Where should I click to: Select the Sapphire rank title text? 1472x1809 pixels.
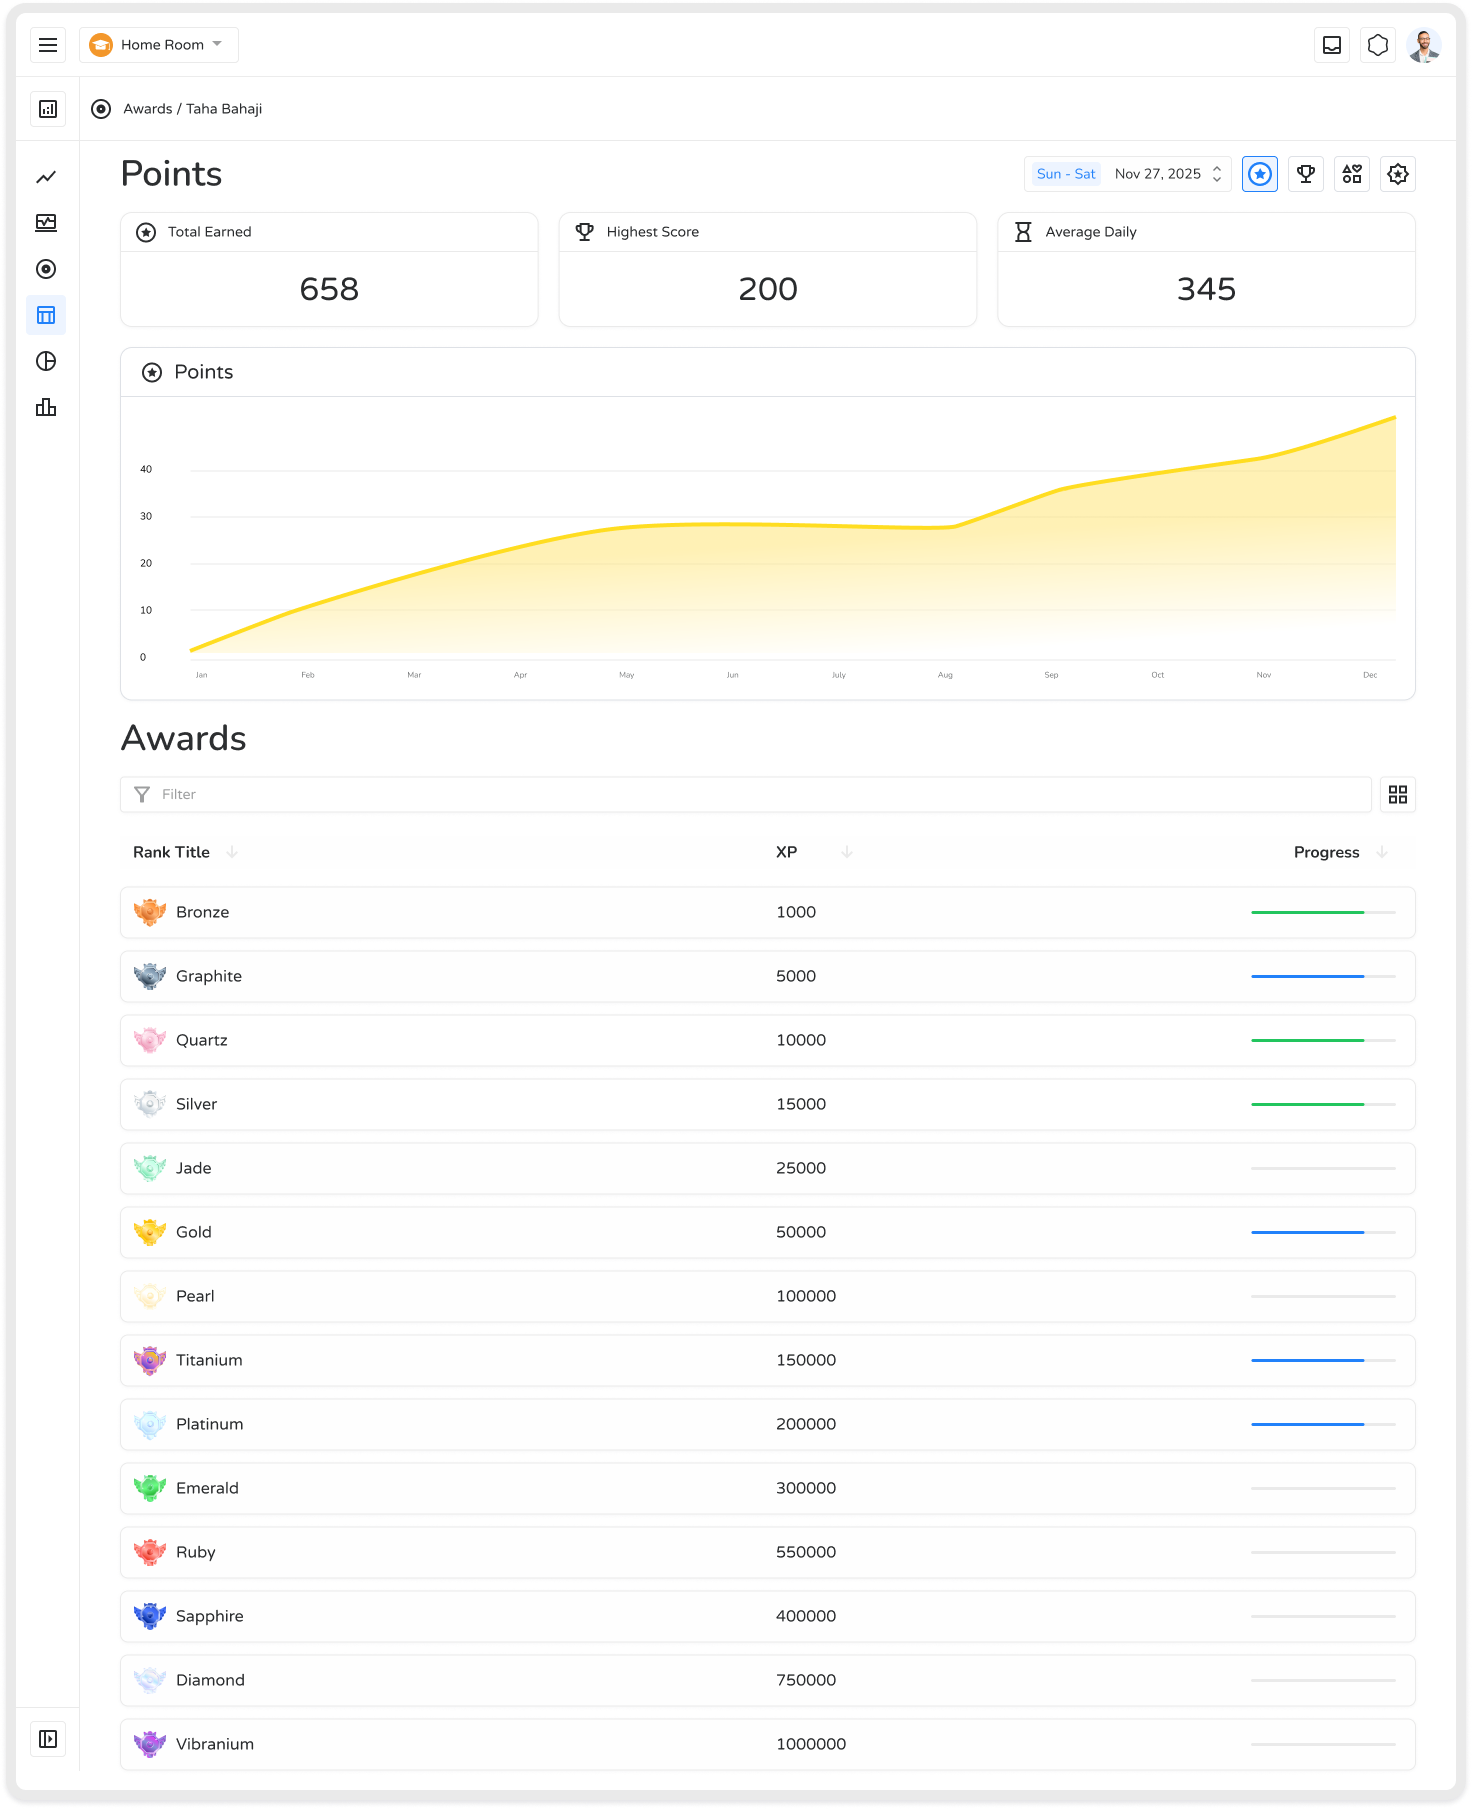(x=210, y=1616)
